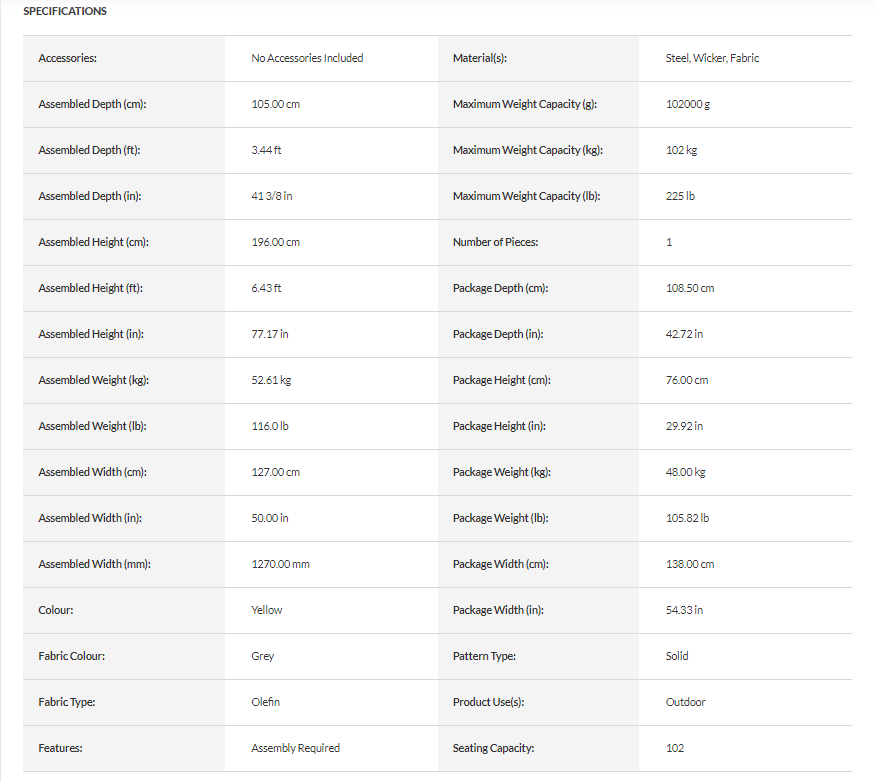876x782 pixels.
Task: Click the Maximum Weight Capacity (kg) label
Action: [530, 150]
